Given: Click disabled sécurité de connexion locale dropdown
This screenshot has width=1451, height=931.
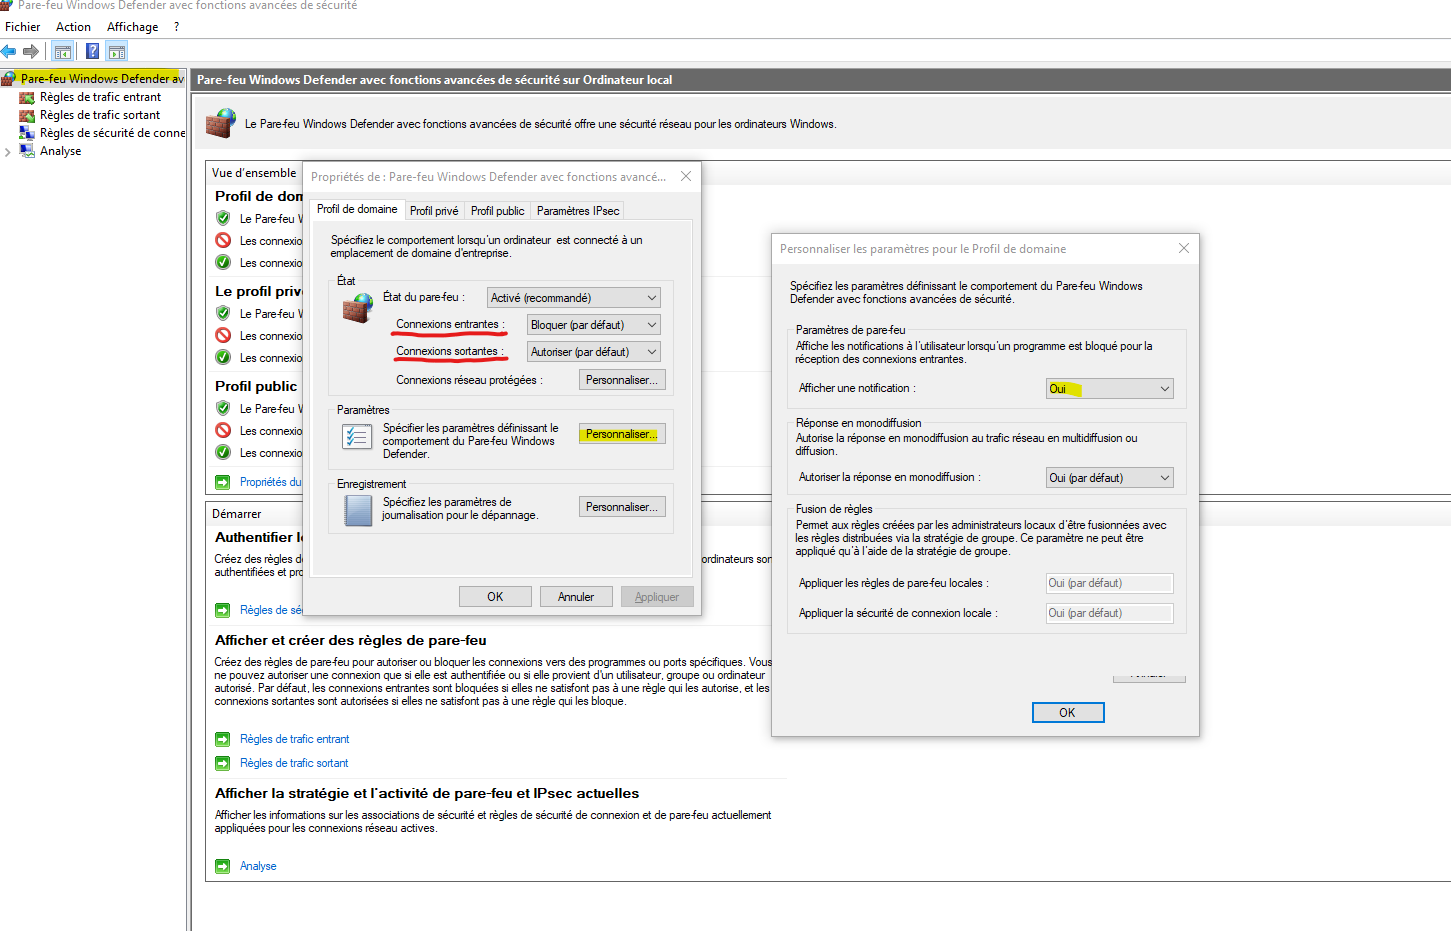Looking at the screenshot, I should pyautogui.click(x=1109, y=613).
